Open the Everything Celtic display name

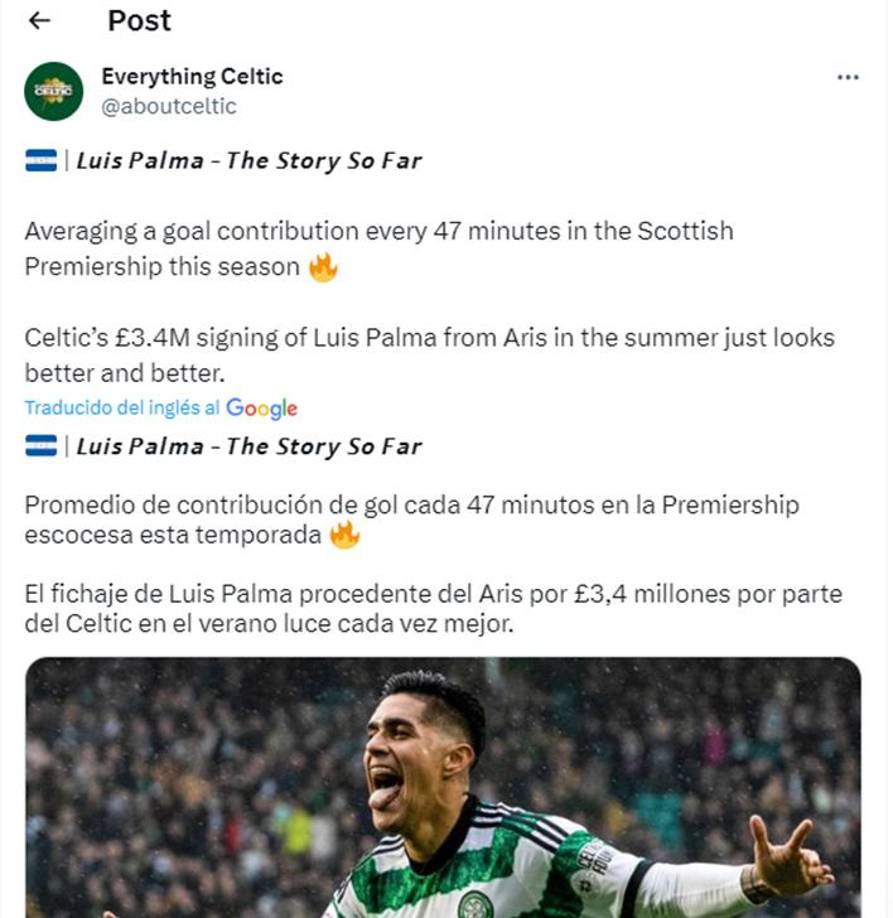click(192, 76)
